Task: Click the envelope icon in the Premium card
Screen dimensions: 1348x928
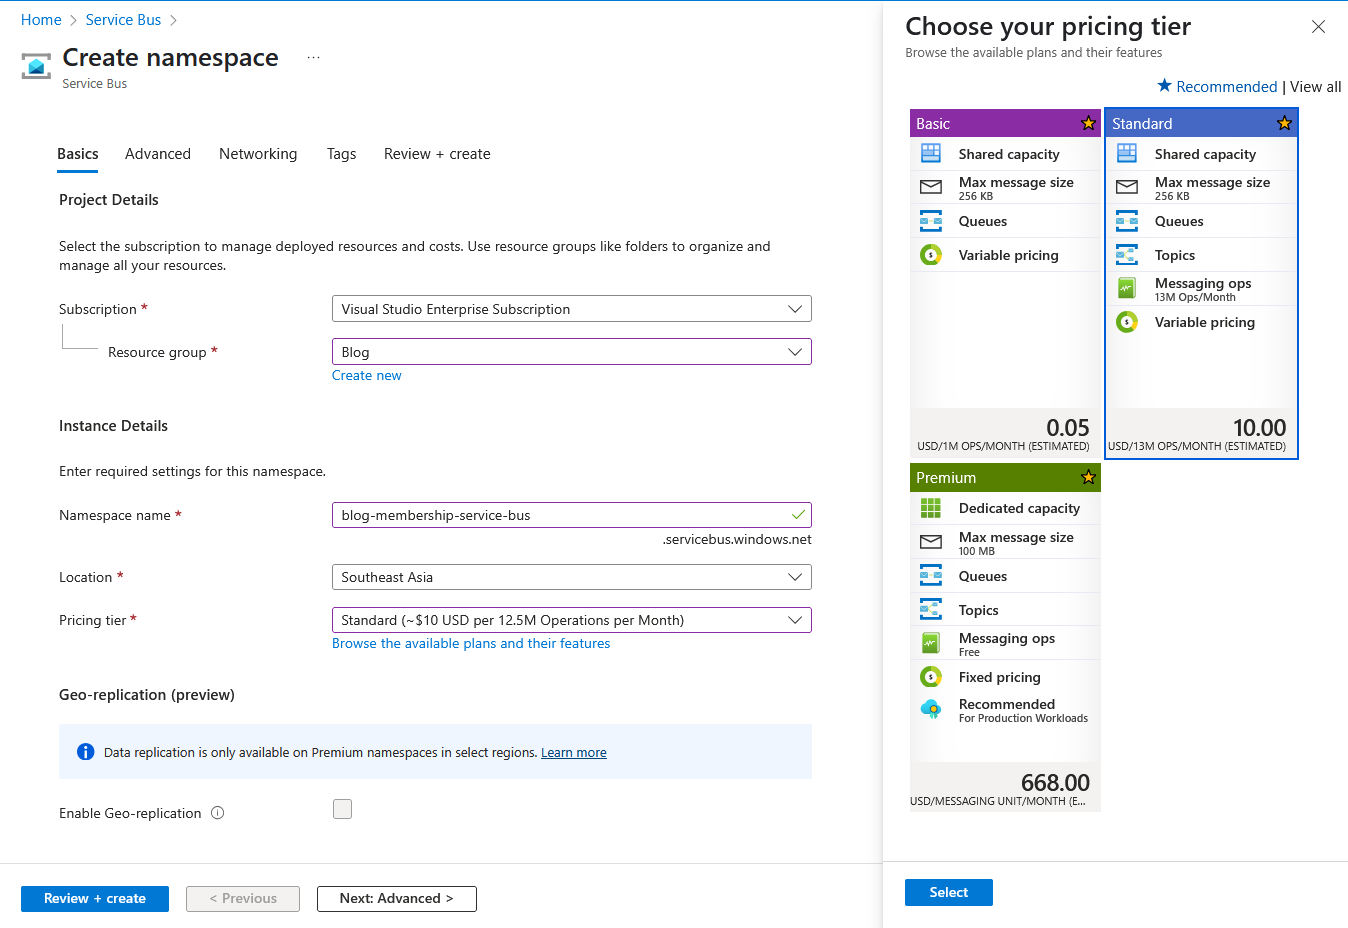Action: pyautogui.click(x=931, y=542)
